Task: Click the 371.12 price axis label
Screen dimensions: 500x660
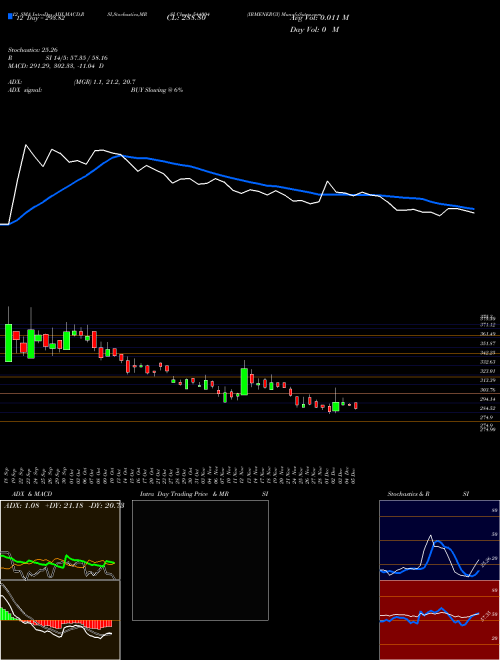Action: point(488,325)
